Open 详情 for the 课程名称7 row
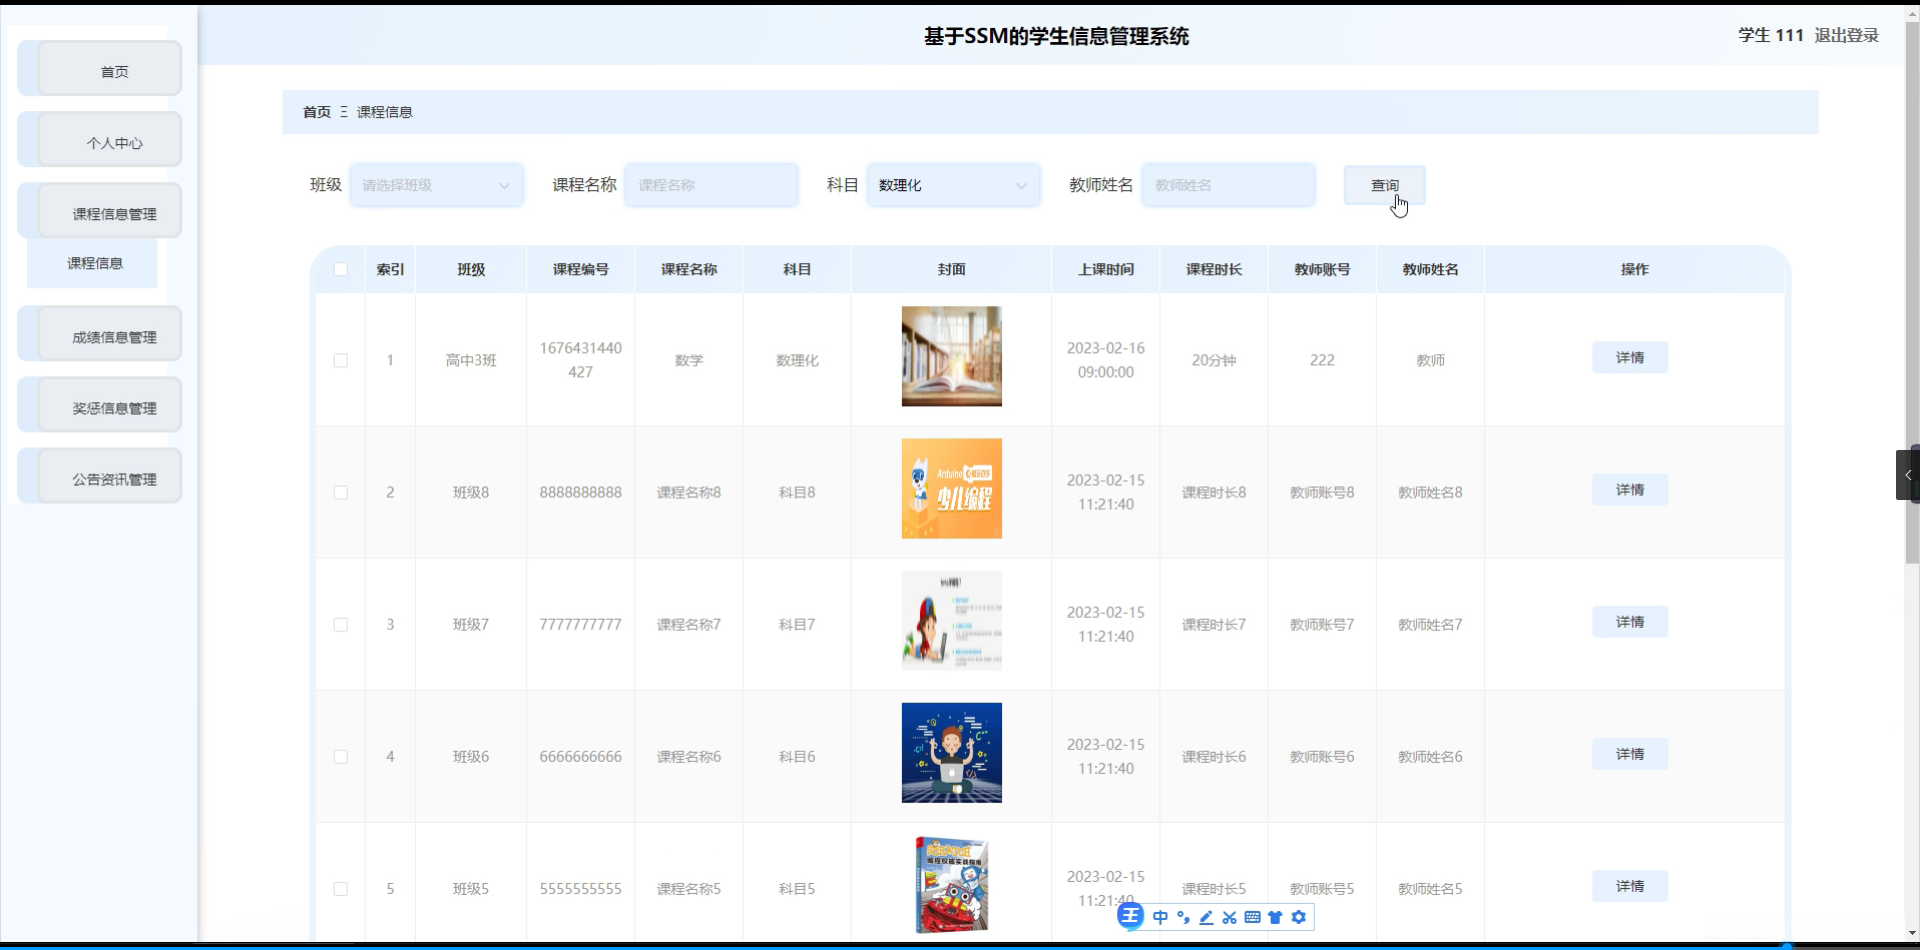1920x950 pixels. (x=1630, y=621)
